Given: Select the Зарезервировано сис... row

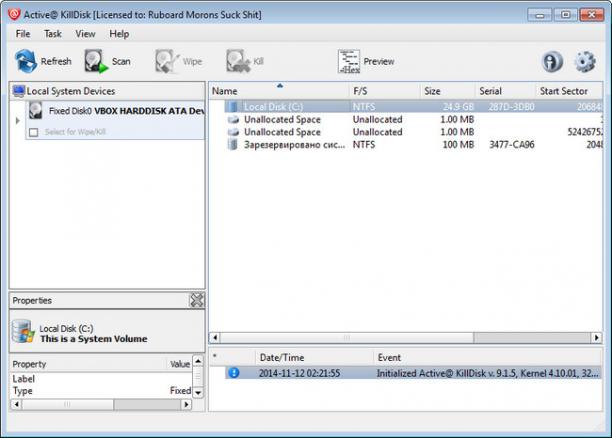Looking at the screenshot, I should click(413, 144).
